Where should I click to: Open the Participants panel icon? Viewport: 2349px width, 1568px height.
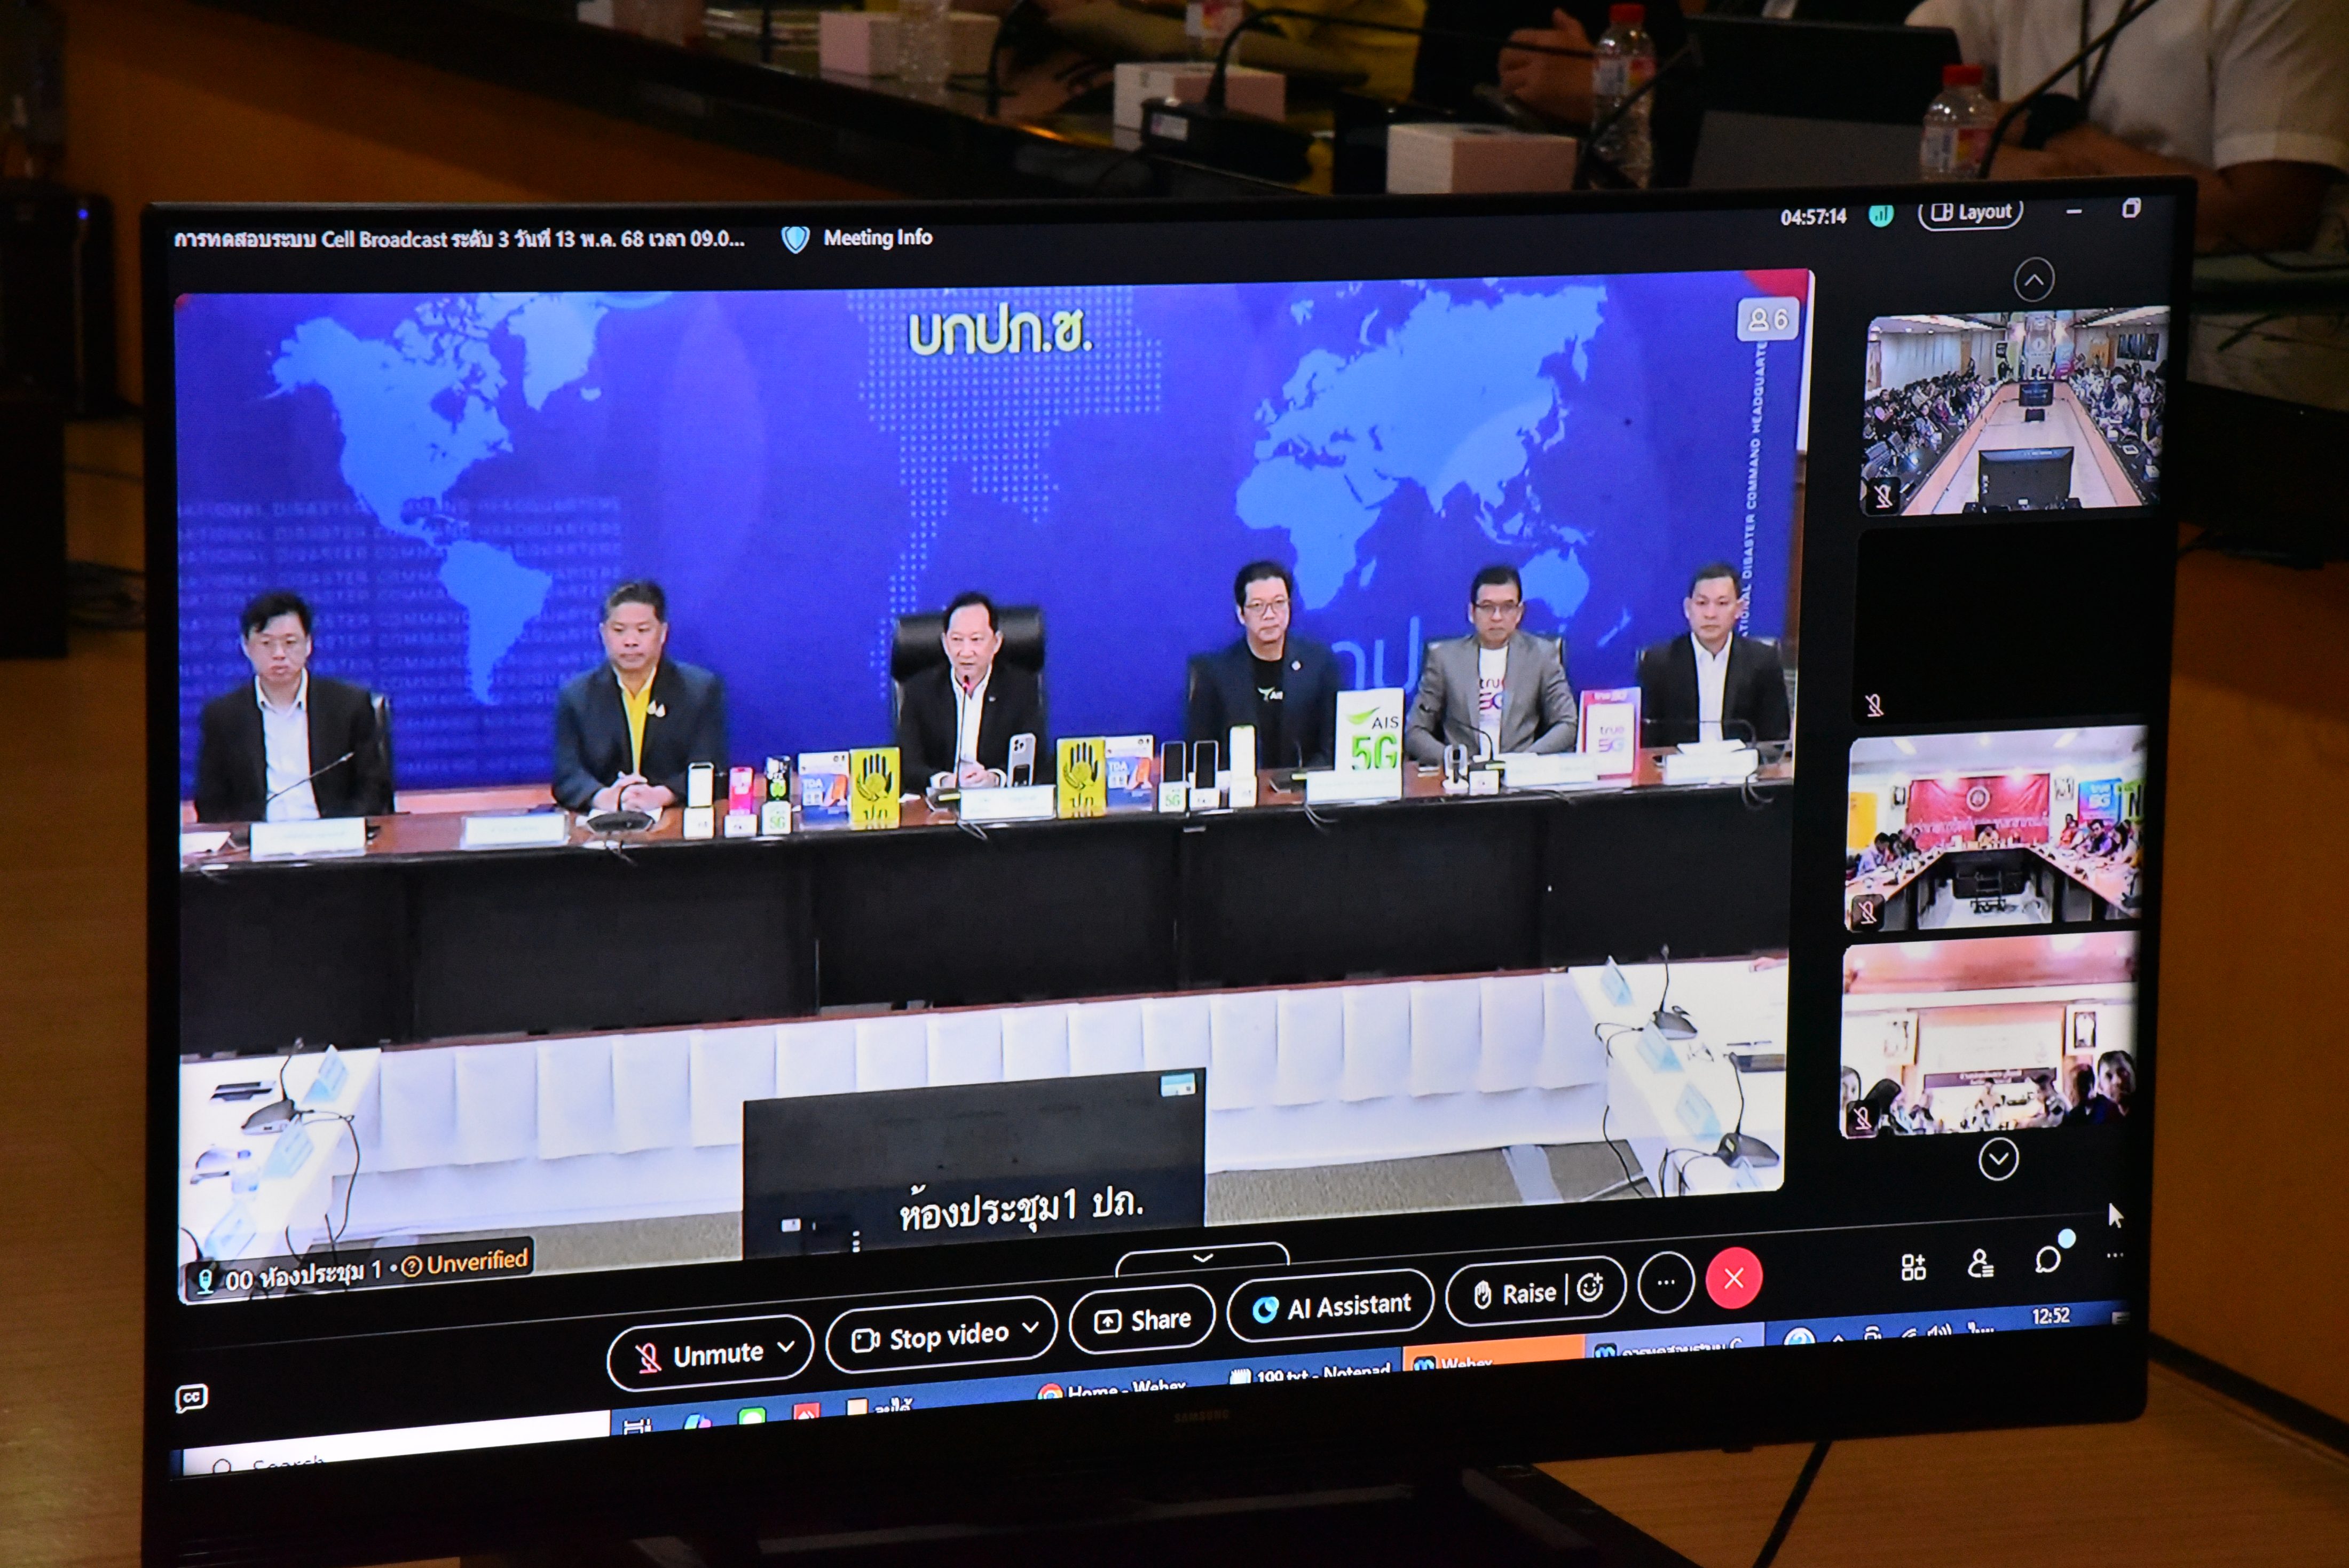(x=1980, y=1264)
